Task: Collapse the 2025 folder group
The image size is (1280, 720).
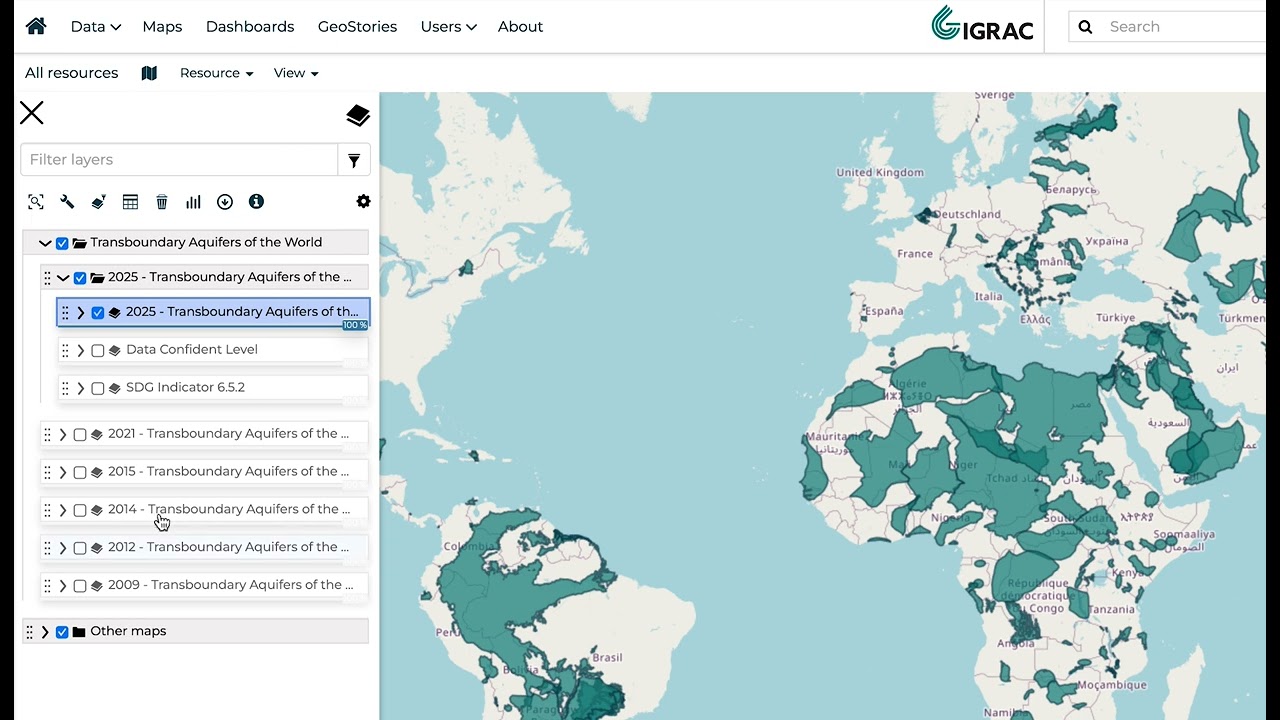Action: 63,278
